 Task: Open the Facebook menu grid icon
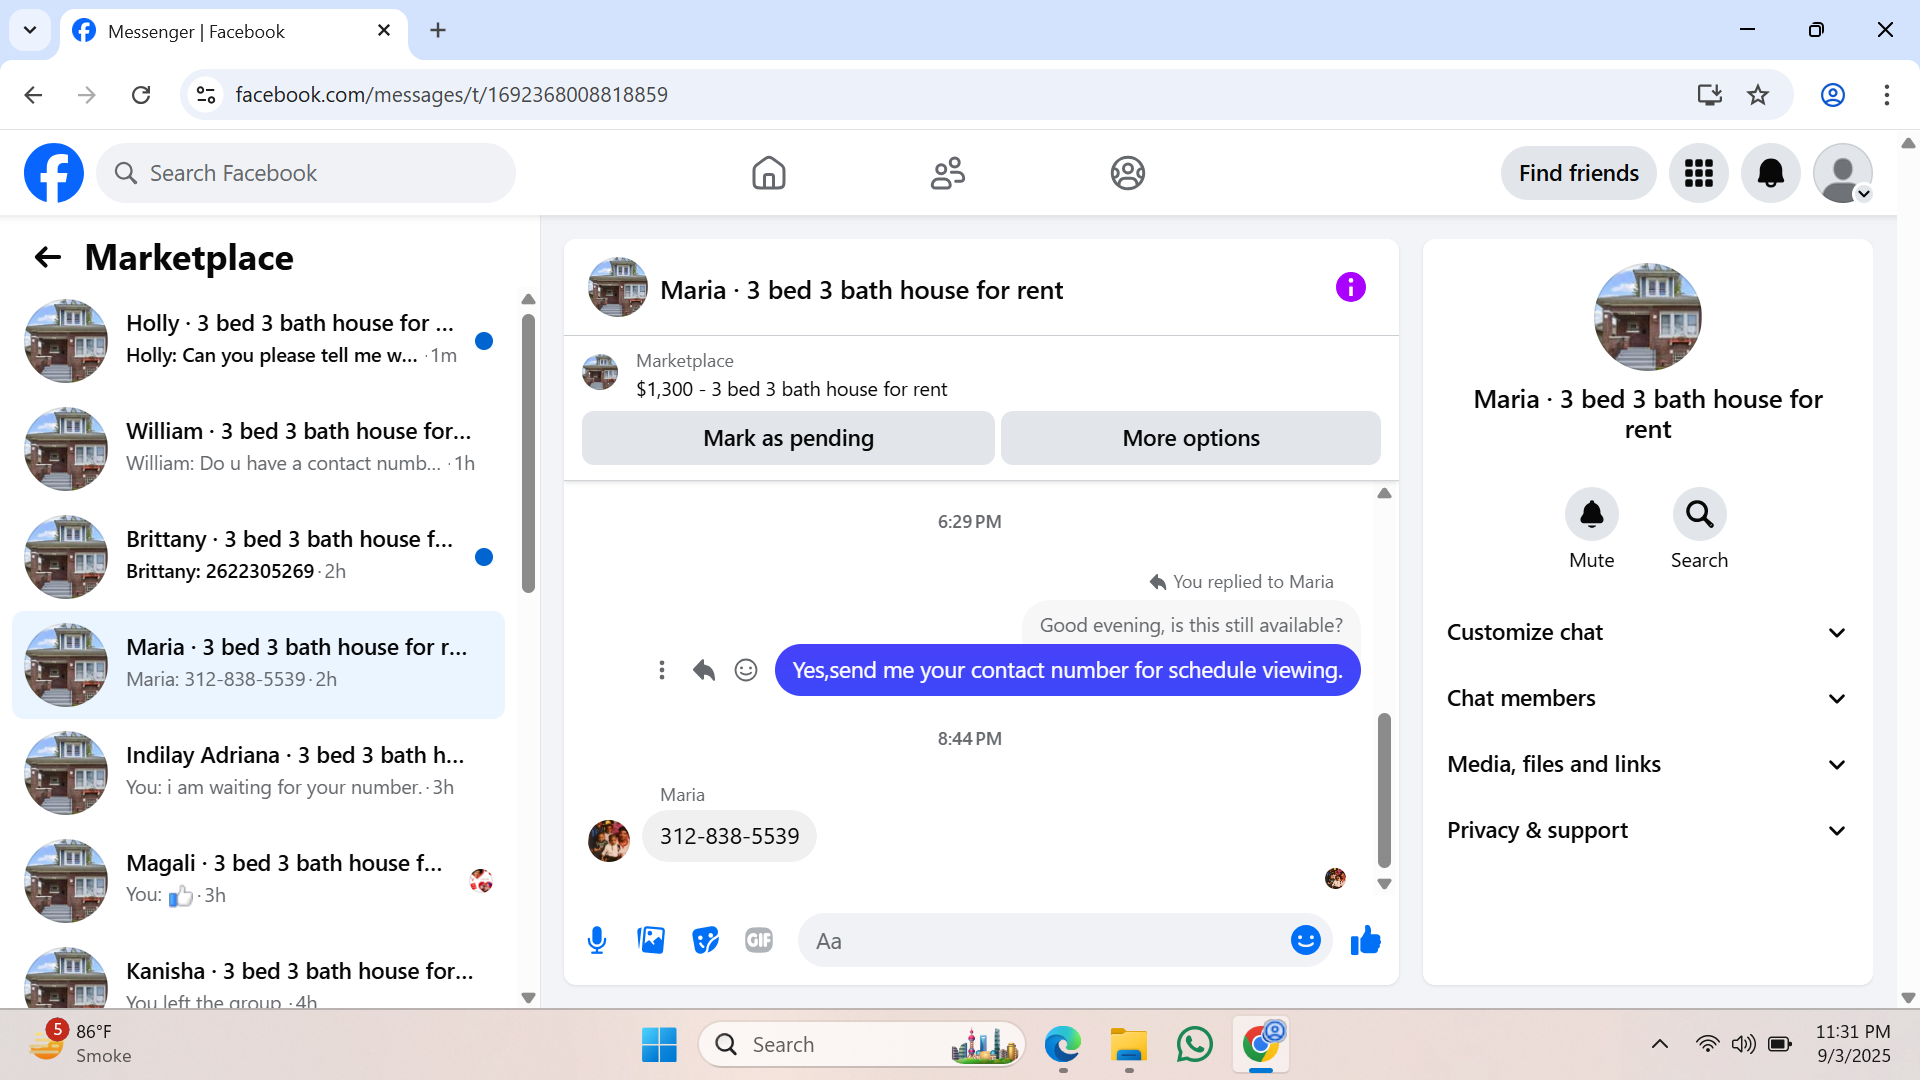1699,173
